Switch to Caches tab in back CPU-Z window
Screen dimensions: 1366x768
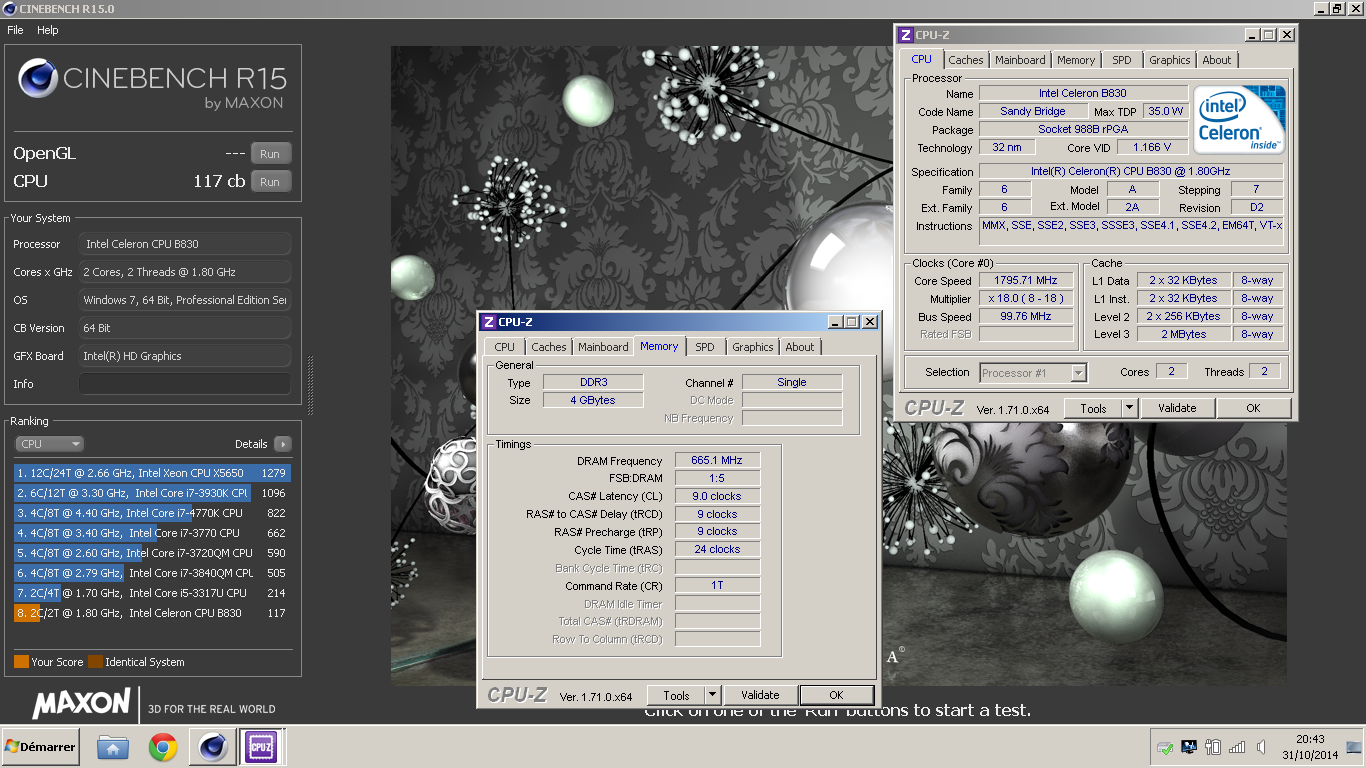point(966,60)
